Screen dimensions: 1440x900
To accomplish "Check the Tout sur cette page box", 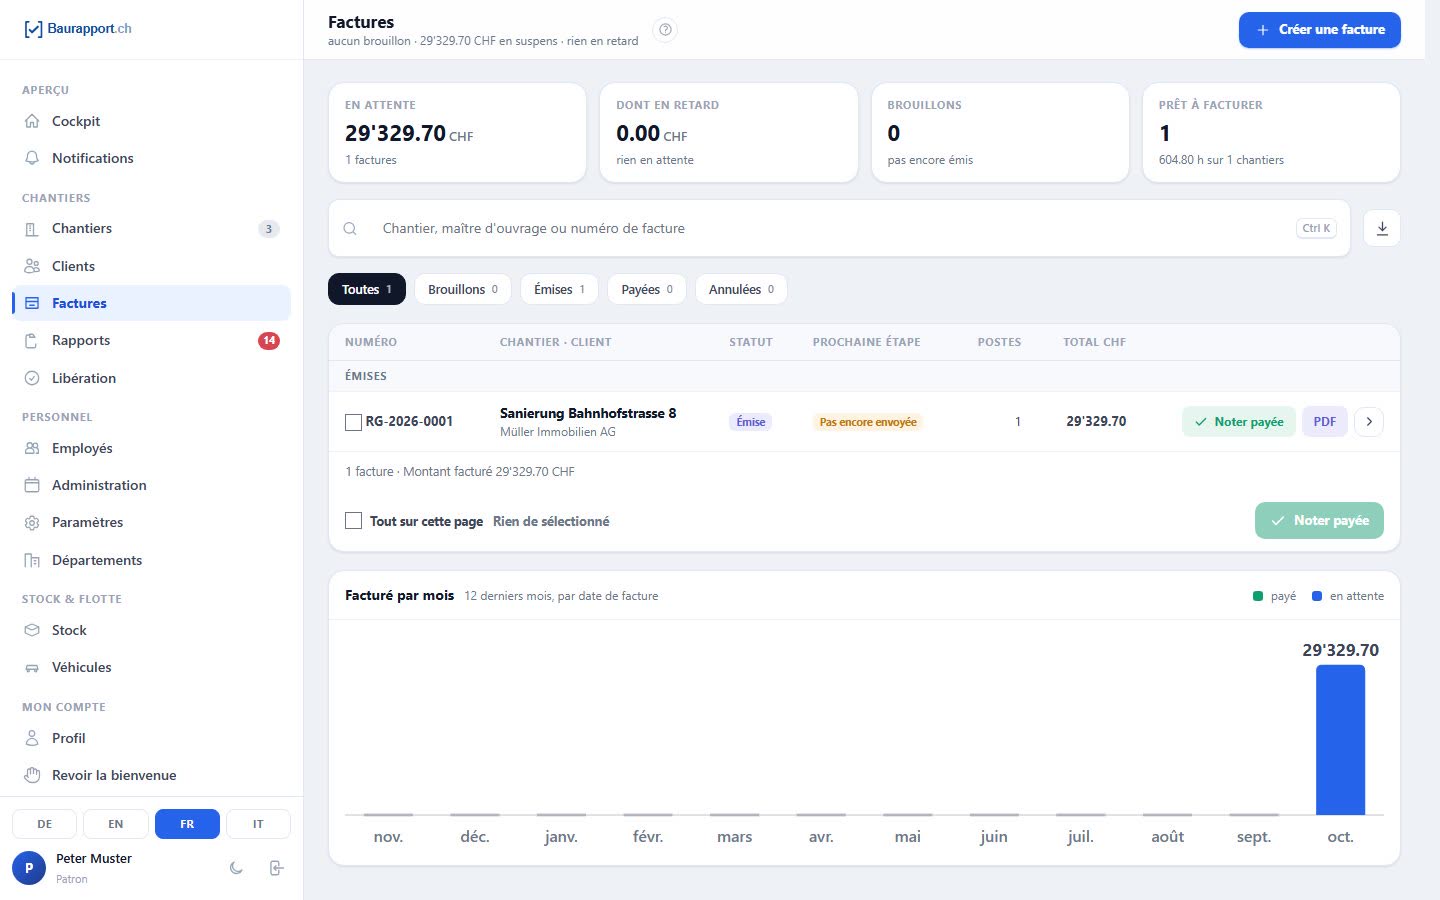I will click(x=353, y=521).
